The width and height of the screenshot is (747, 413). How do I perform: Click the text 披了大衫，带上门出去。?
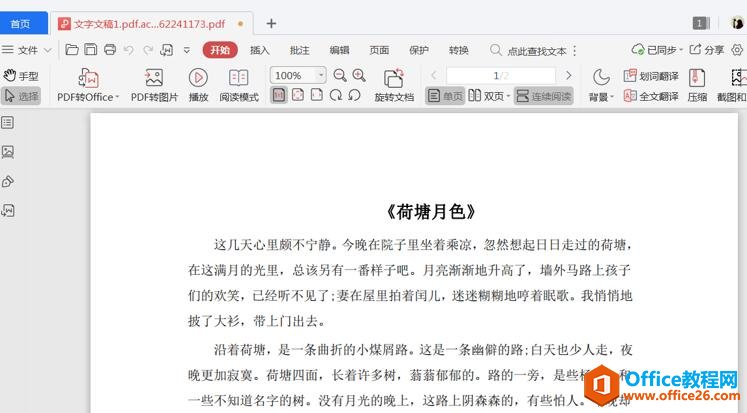(257, 321)
